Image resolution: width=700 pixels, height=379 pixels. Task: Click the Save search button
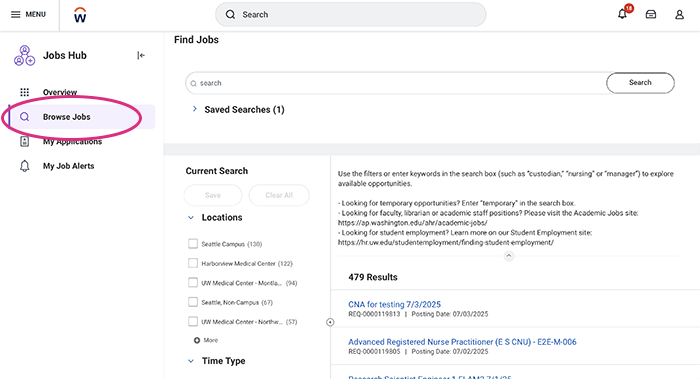213,195
